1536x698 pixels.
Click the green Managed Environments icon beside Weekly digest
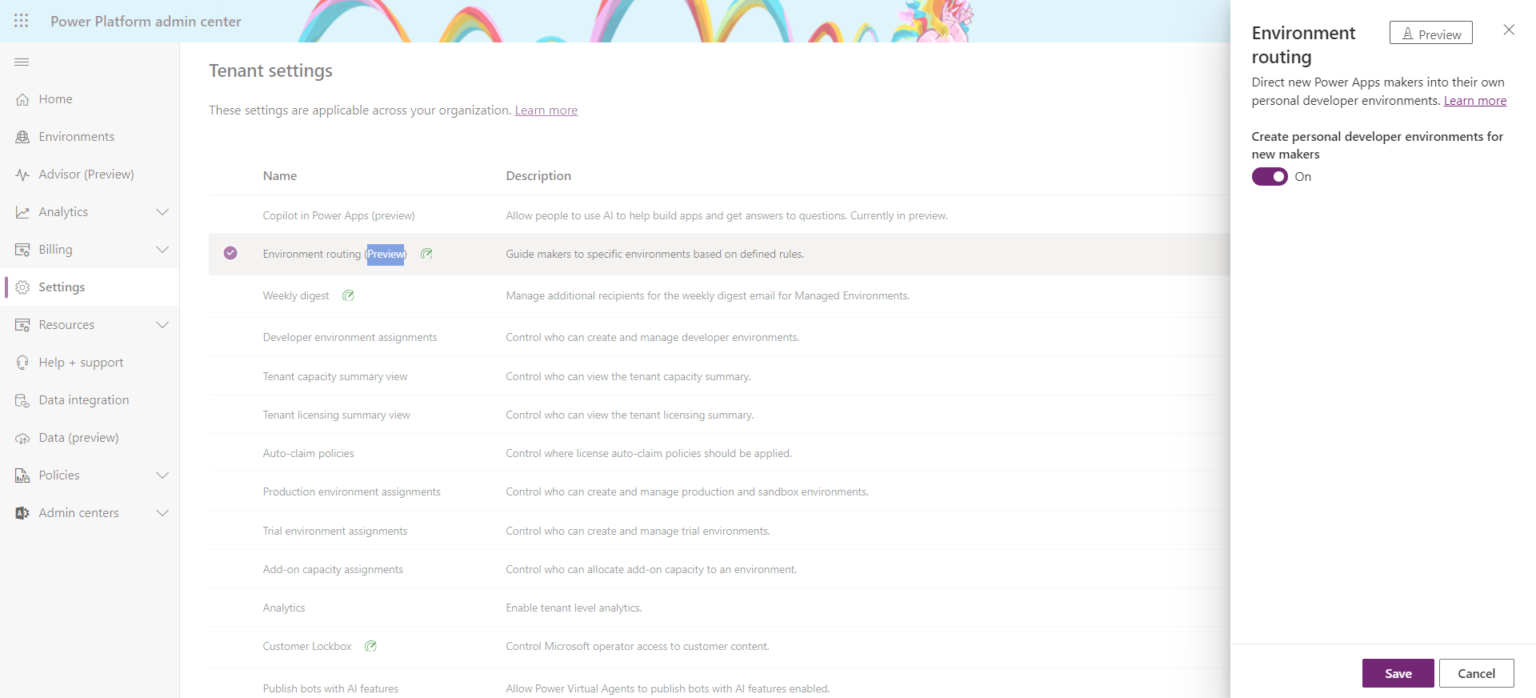[347, 295]
